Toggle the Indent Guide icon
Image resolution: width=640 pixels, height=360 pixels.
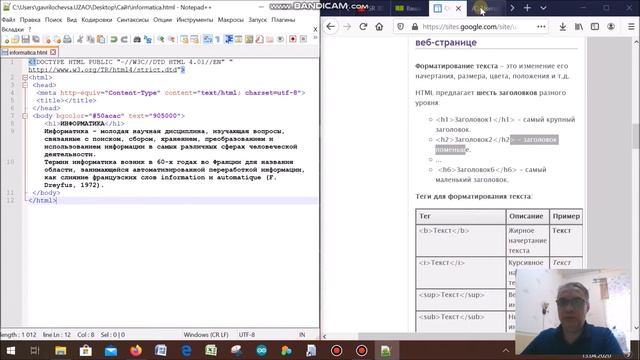tap(229, 39)
